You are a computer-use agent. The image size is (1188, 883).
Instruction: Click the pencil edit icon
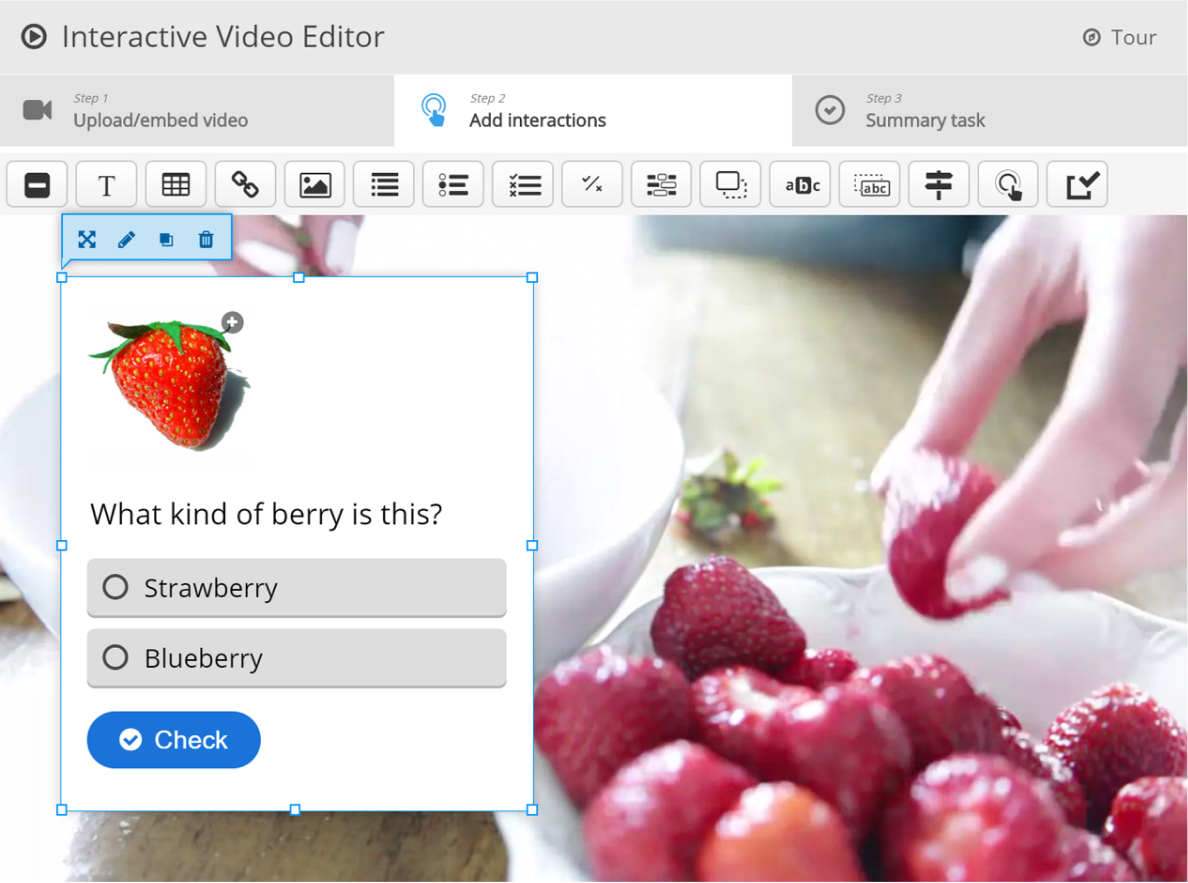126,240
